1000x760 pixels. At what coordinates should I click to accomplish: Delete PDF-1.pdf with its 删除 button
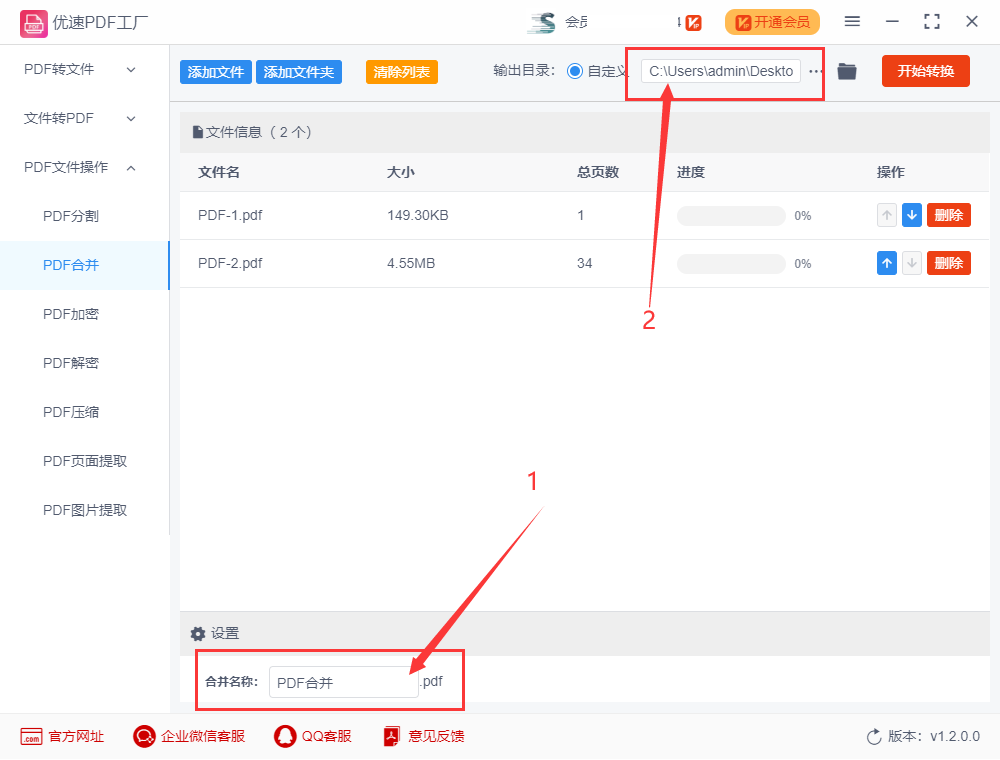click(x=948, y=215)
